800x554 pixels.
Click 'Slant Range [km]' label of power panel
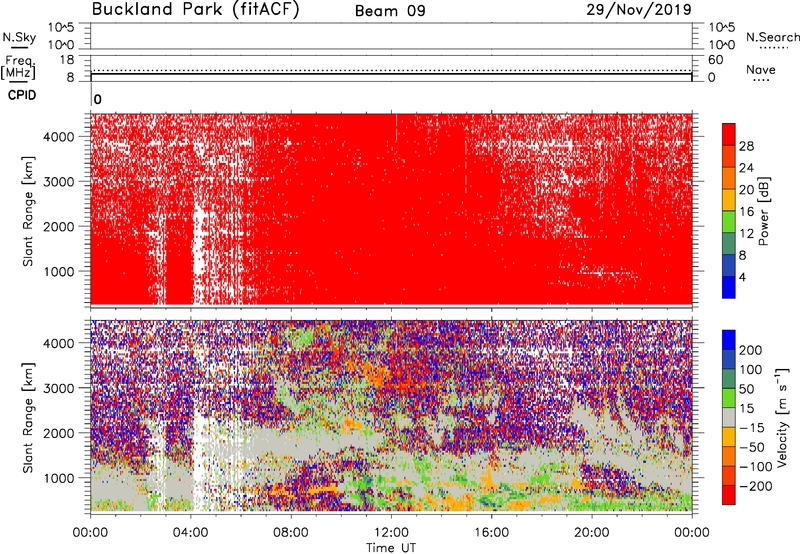28,211
